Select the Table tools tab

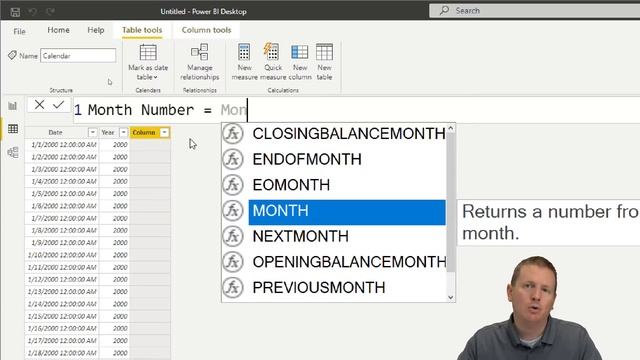pyautogui.click(x=142, y=30)
